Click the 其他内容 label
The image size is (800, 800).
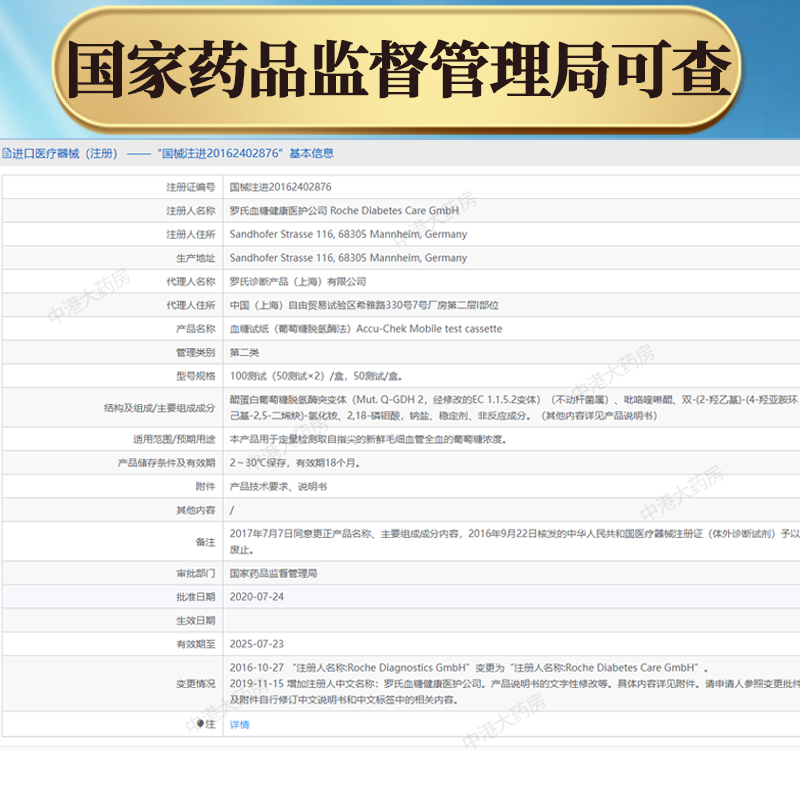click(196, 510)
